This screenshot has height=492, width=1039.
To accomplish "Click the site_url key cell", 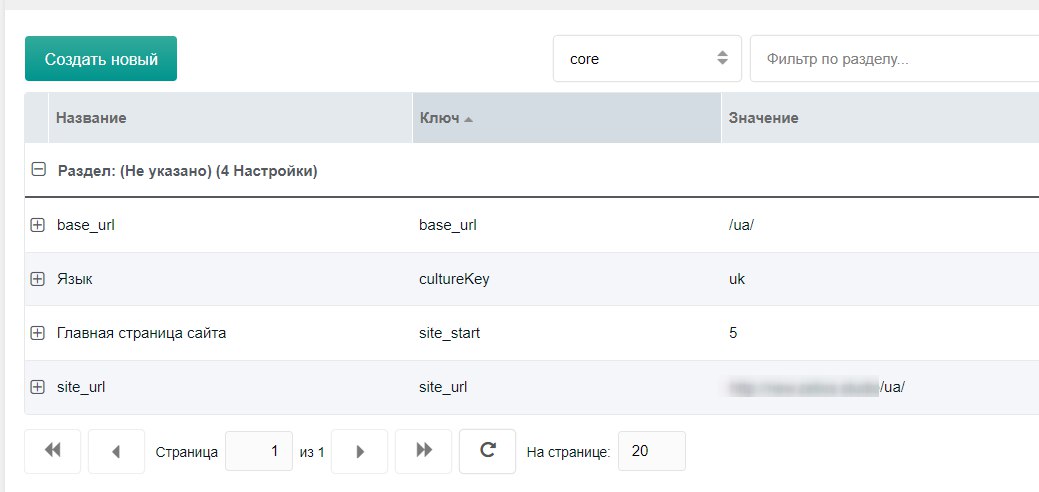I will (x=443, y=387).
